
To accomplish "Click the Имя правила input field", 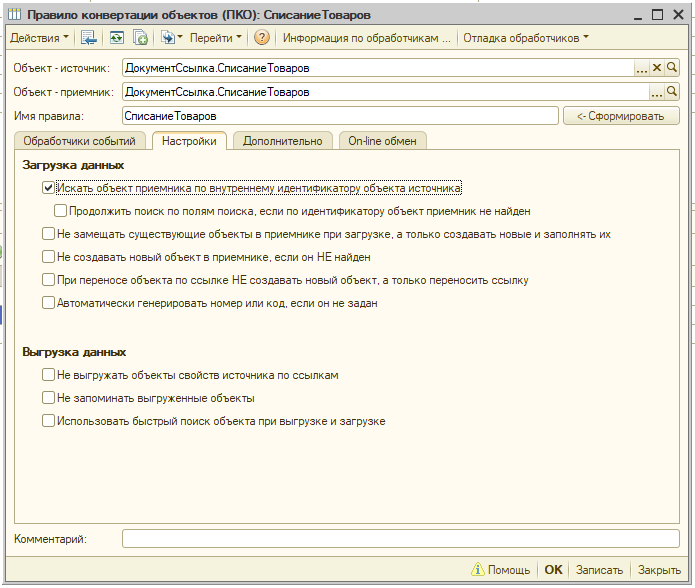I will tap(340, 116).
